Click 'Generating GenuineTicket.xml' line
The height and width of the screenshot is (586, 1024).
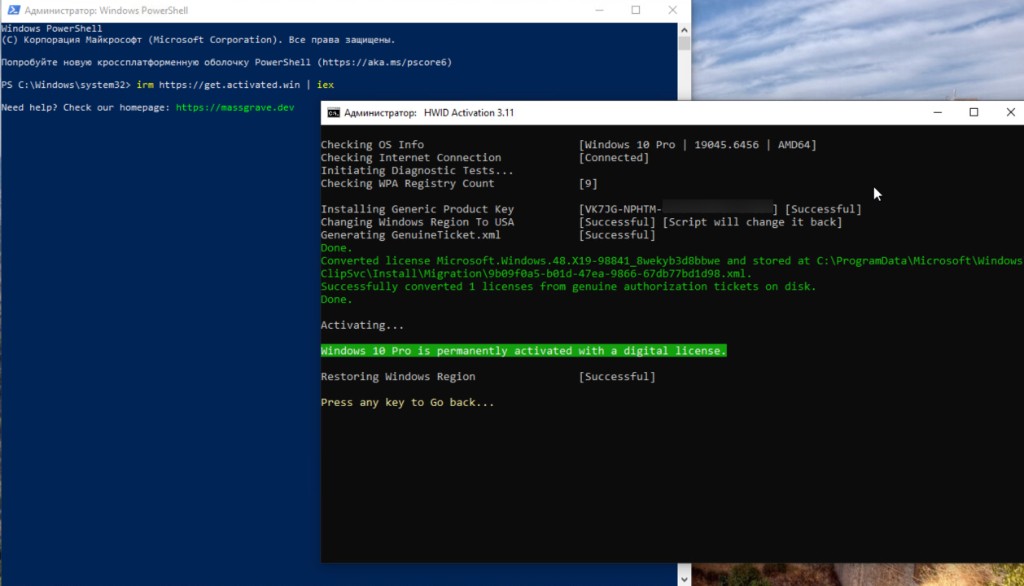click(410, 235)
